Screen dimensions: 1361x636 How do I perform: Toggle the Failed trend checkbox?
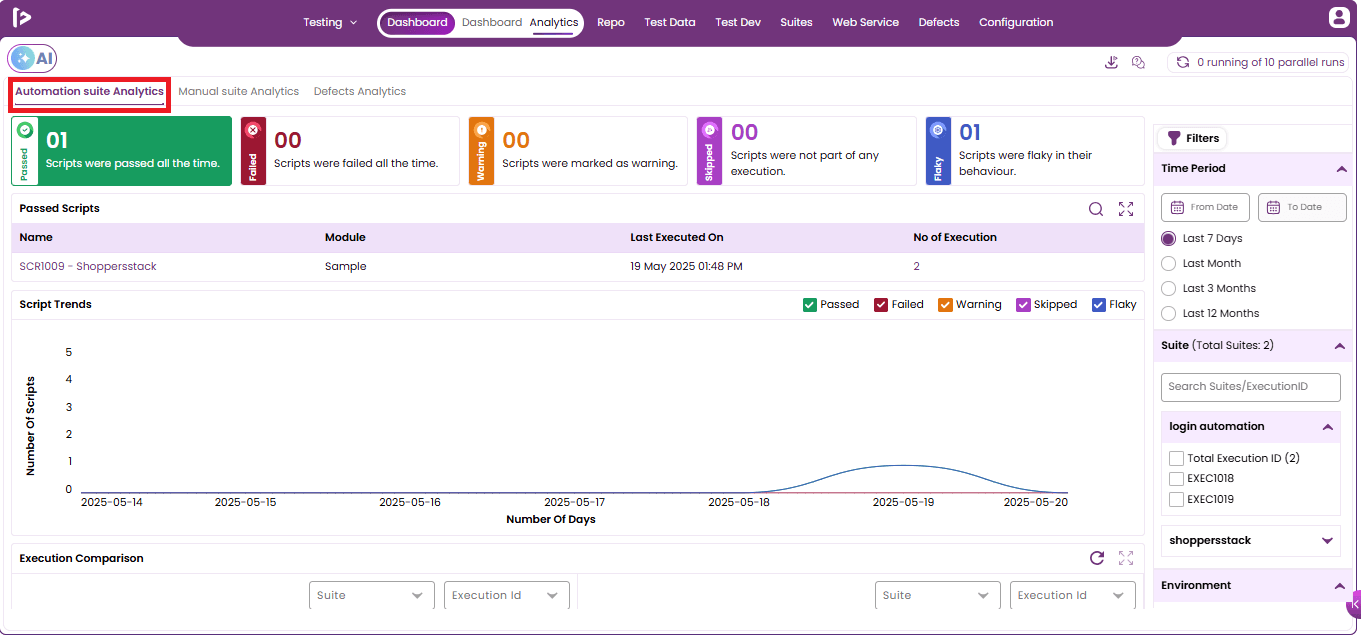[x=881, y=305]
